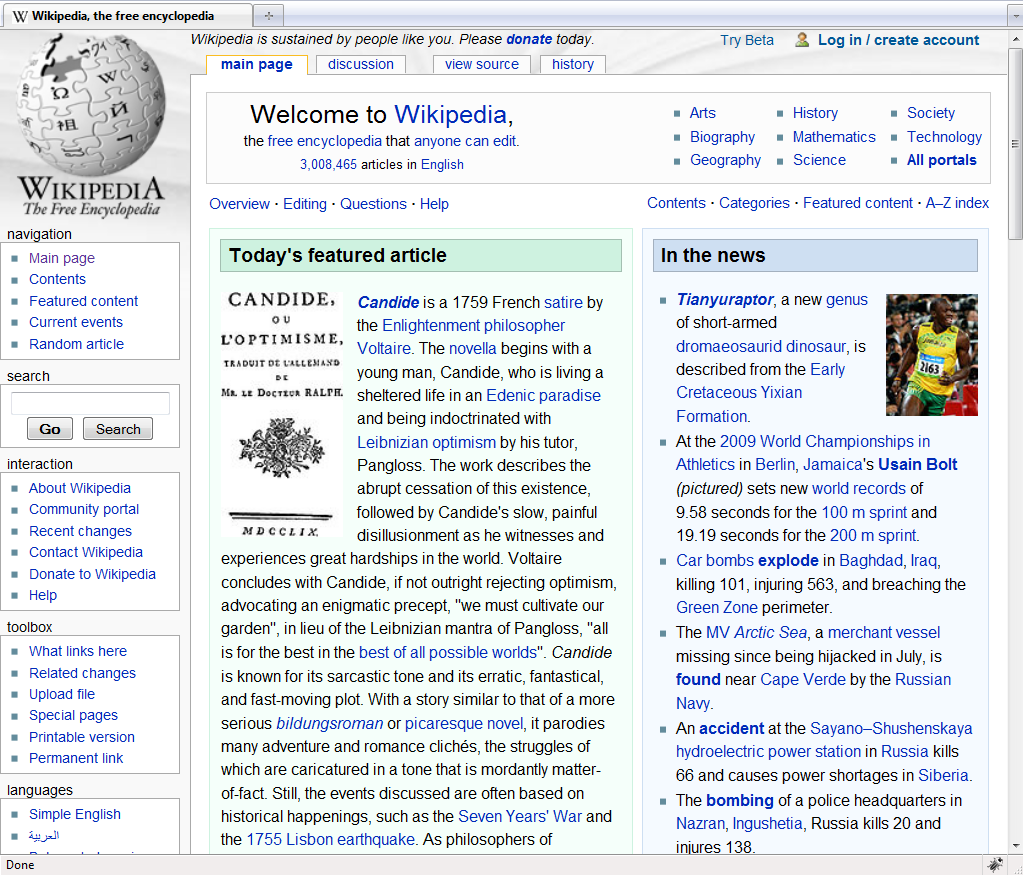Open Special pages link
The height and width of the screenshot is (875, 1023).
point(73,715)
